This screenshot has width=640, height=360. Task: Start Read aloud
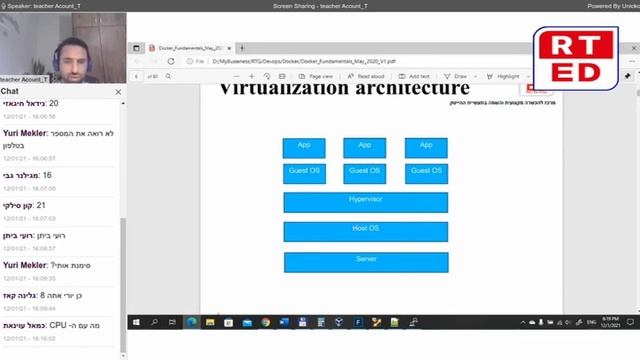point(366,76)
